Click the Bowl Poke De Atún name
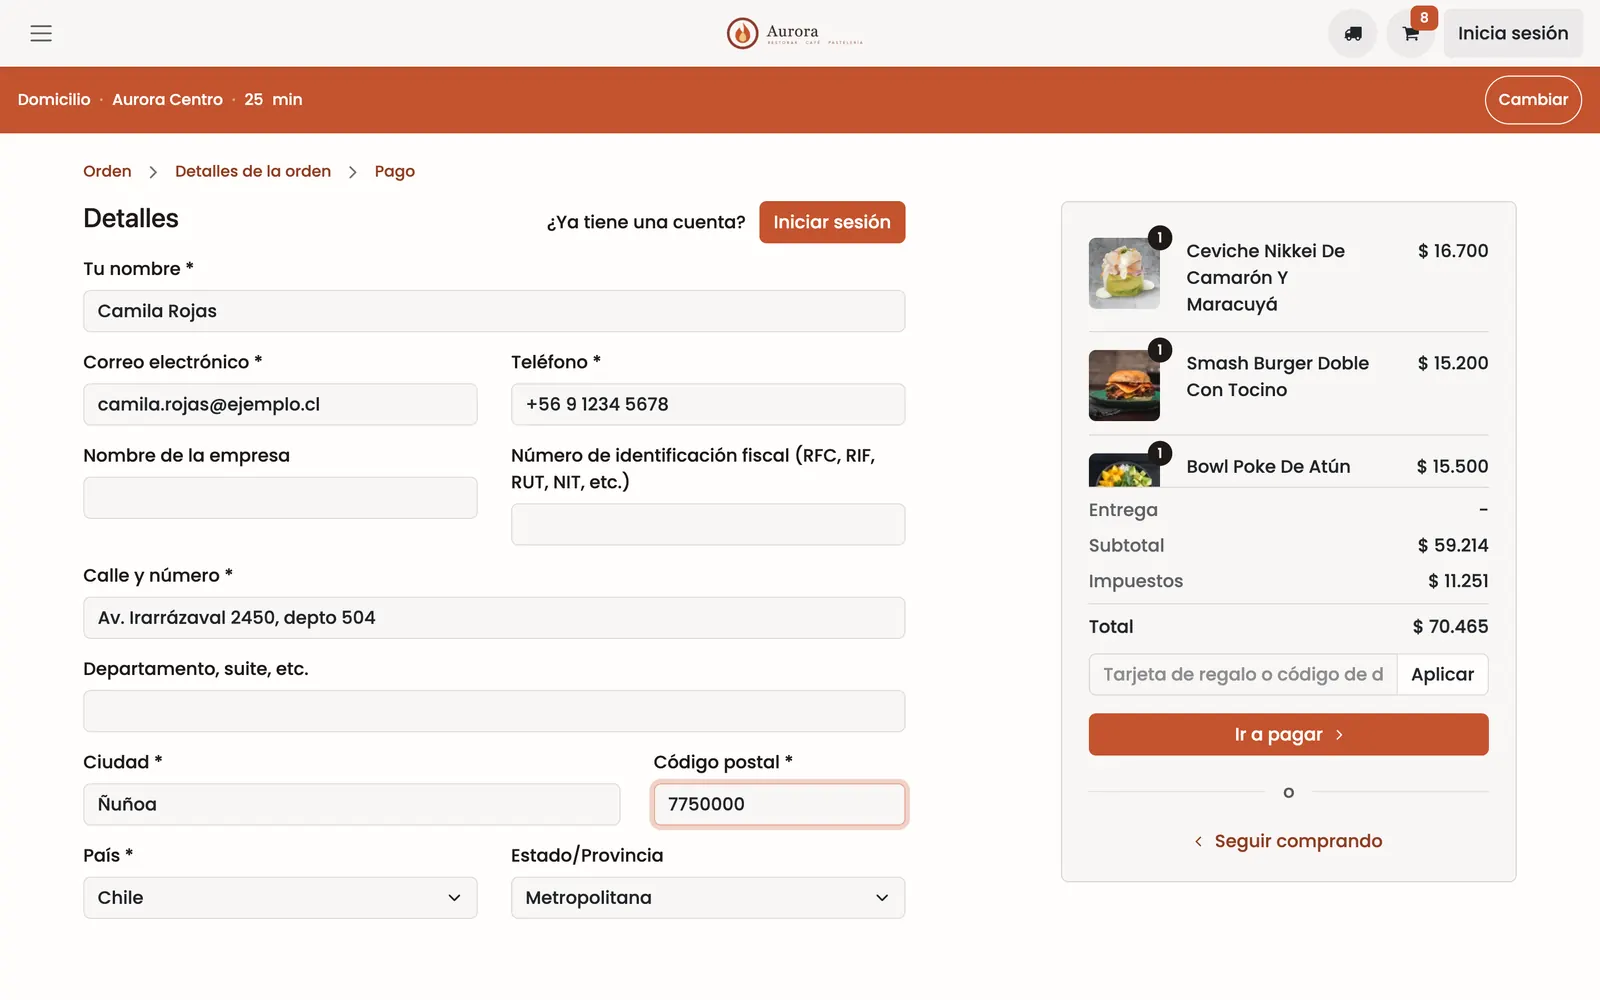The height and width of the screenshot is (1000, 1600). [1268, 466]
